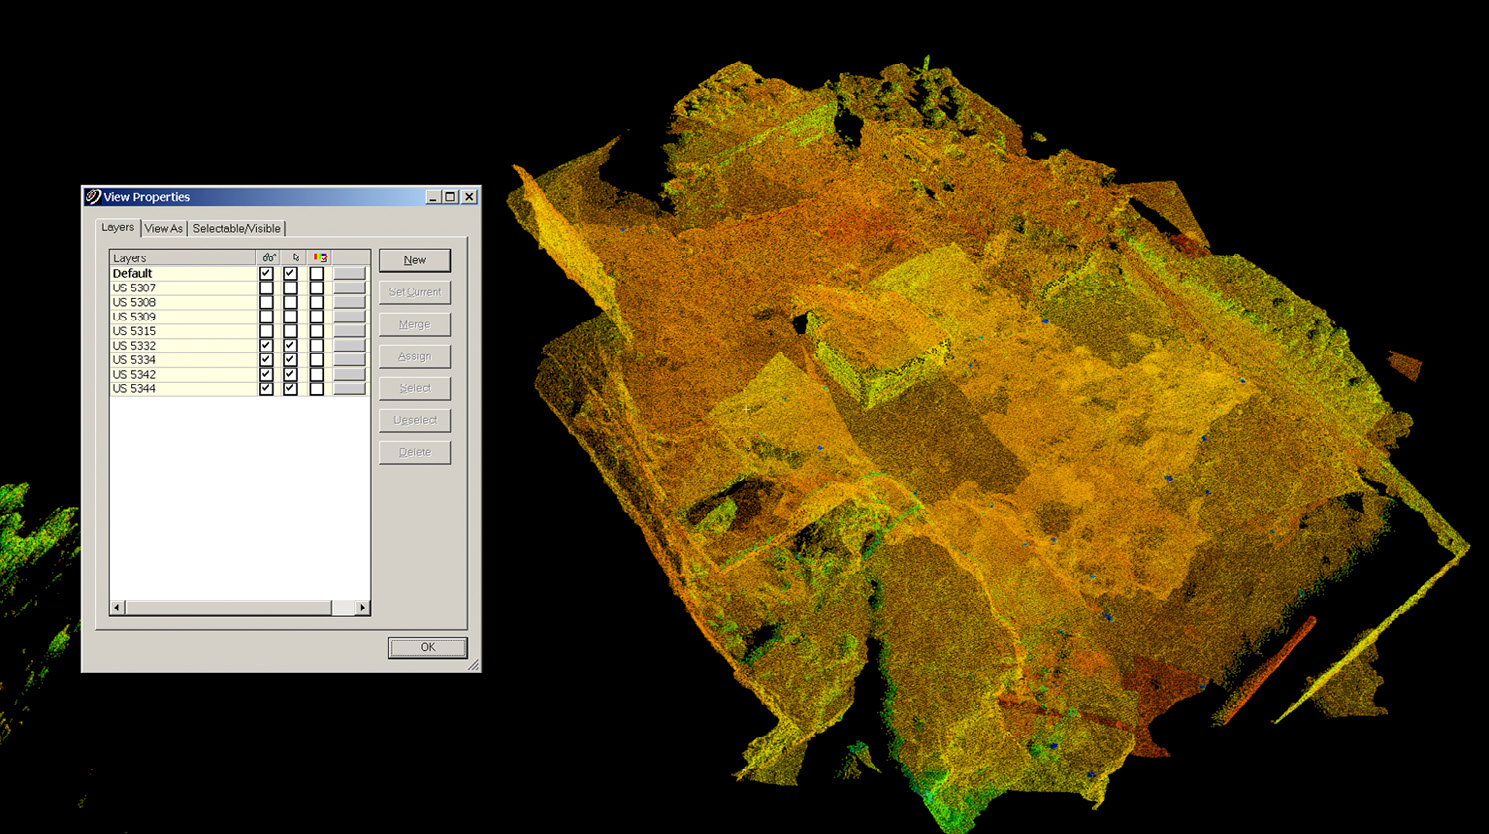Open the Selectable/Visible tab
The width and height of the screenshot is (1489, 834).
[x=237, y=228]
